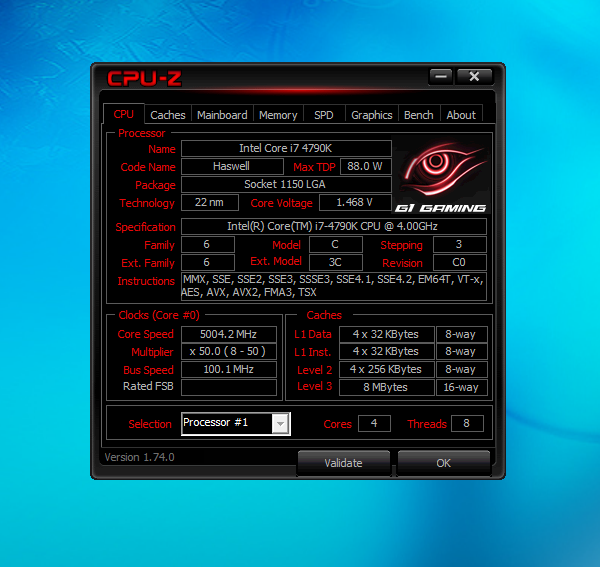Image resolution: width=600 pixels, height=567 pixels.
Task: Click the OK button
Action: pos(443,463)
